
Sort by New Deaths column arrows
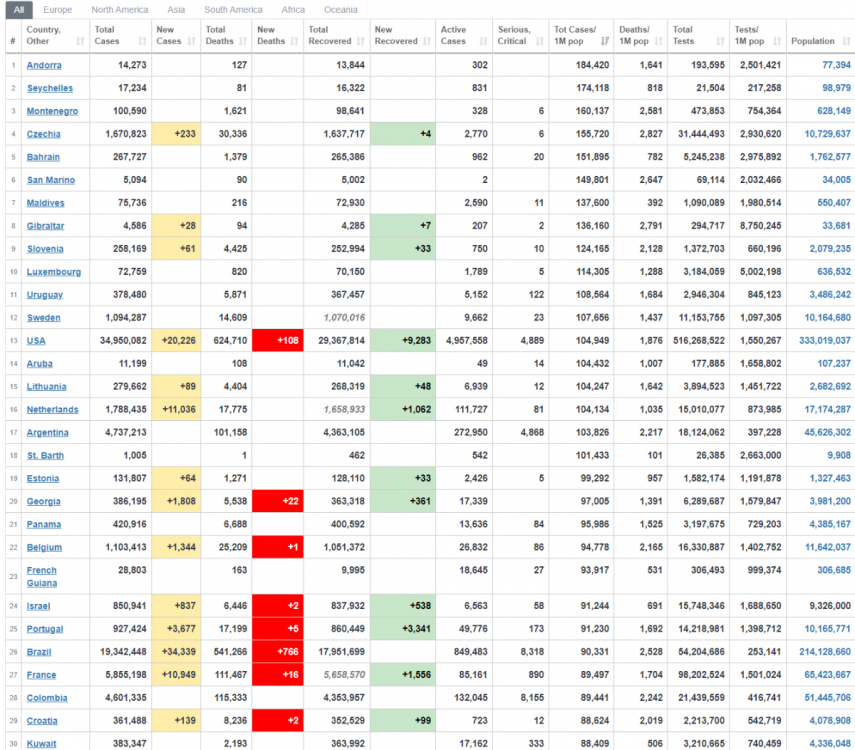pyautogui.click(x=295, y=42)
